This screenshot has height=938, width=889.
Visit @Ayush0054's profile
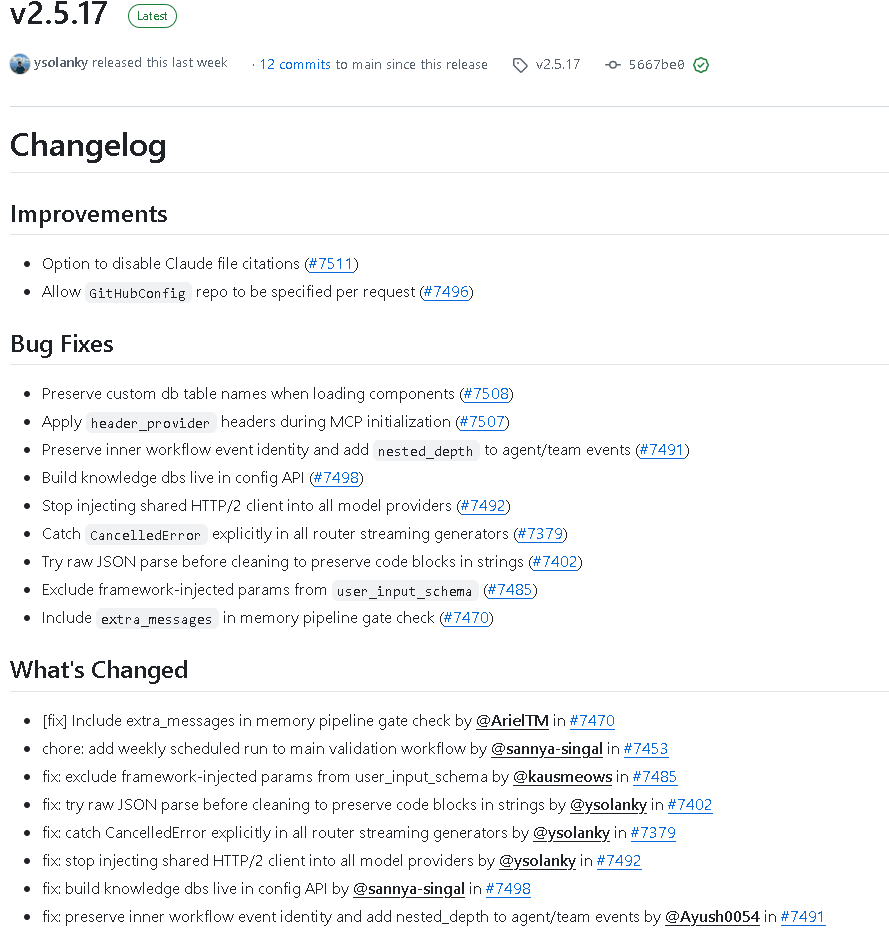coord(712,916)
